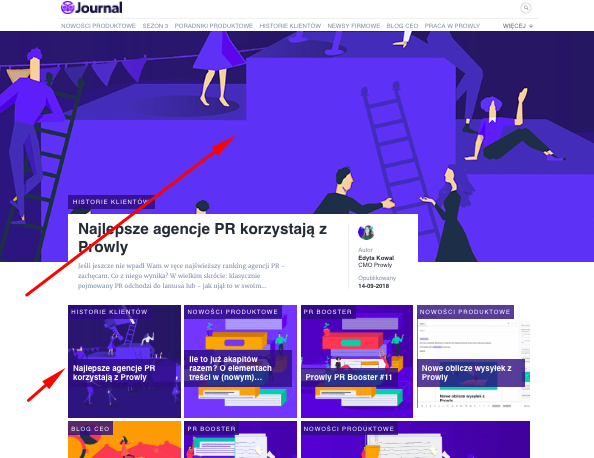Open the Ile to już akapitów razem card
The image size is (594, 458).
[240, 361]
